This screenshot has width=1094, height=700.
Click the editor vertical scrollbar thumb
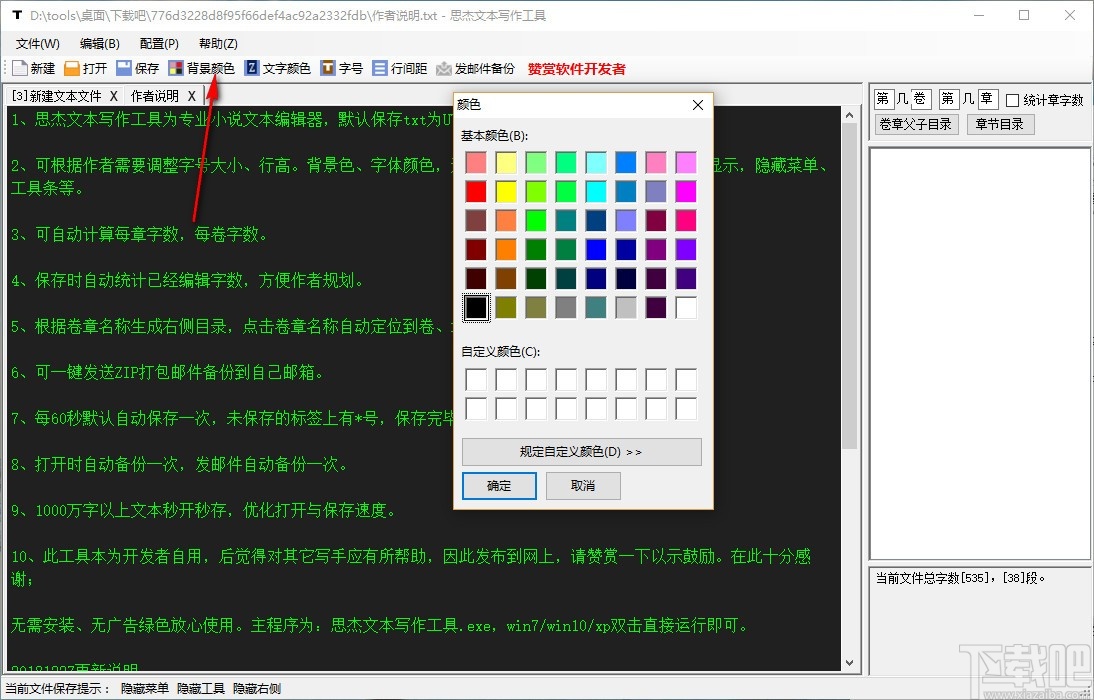849,286
